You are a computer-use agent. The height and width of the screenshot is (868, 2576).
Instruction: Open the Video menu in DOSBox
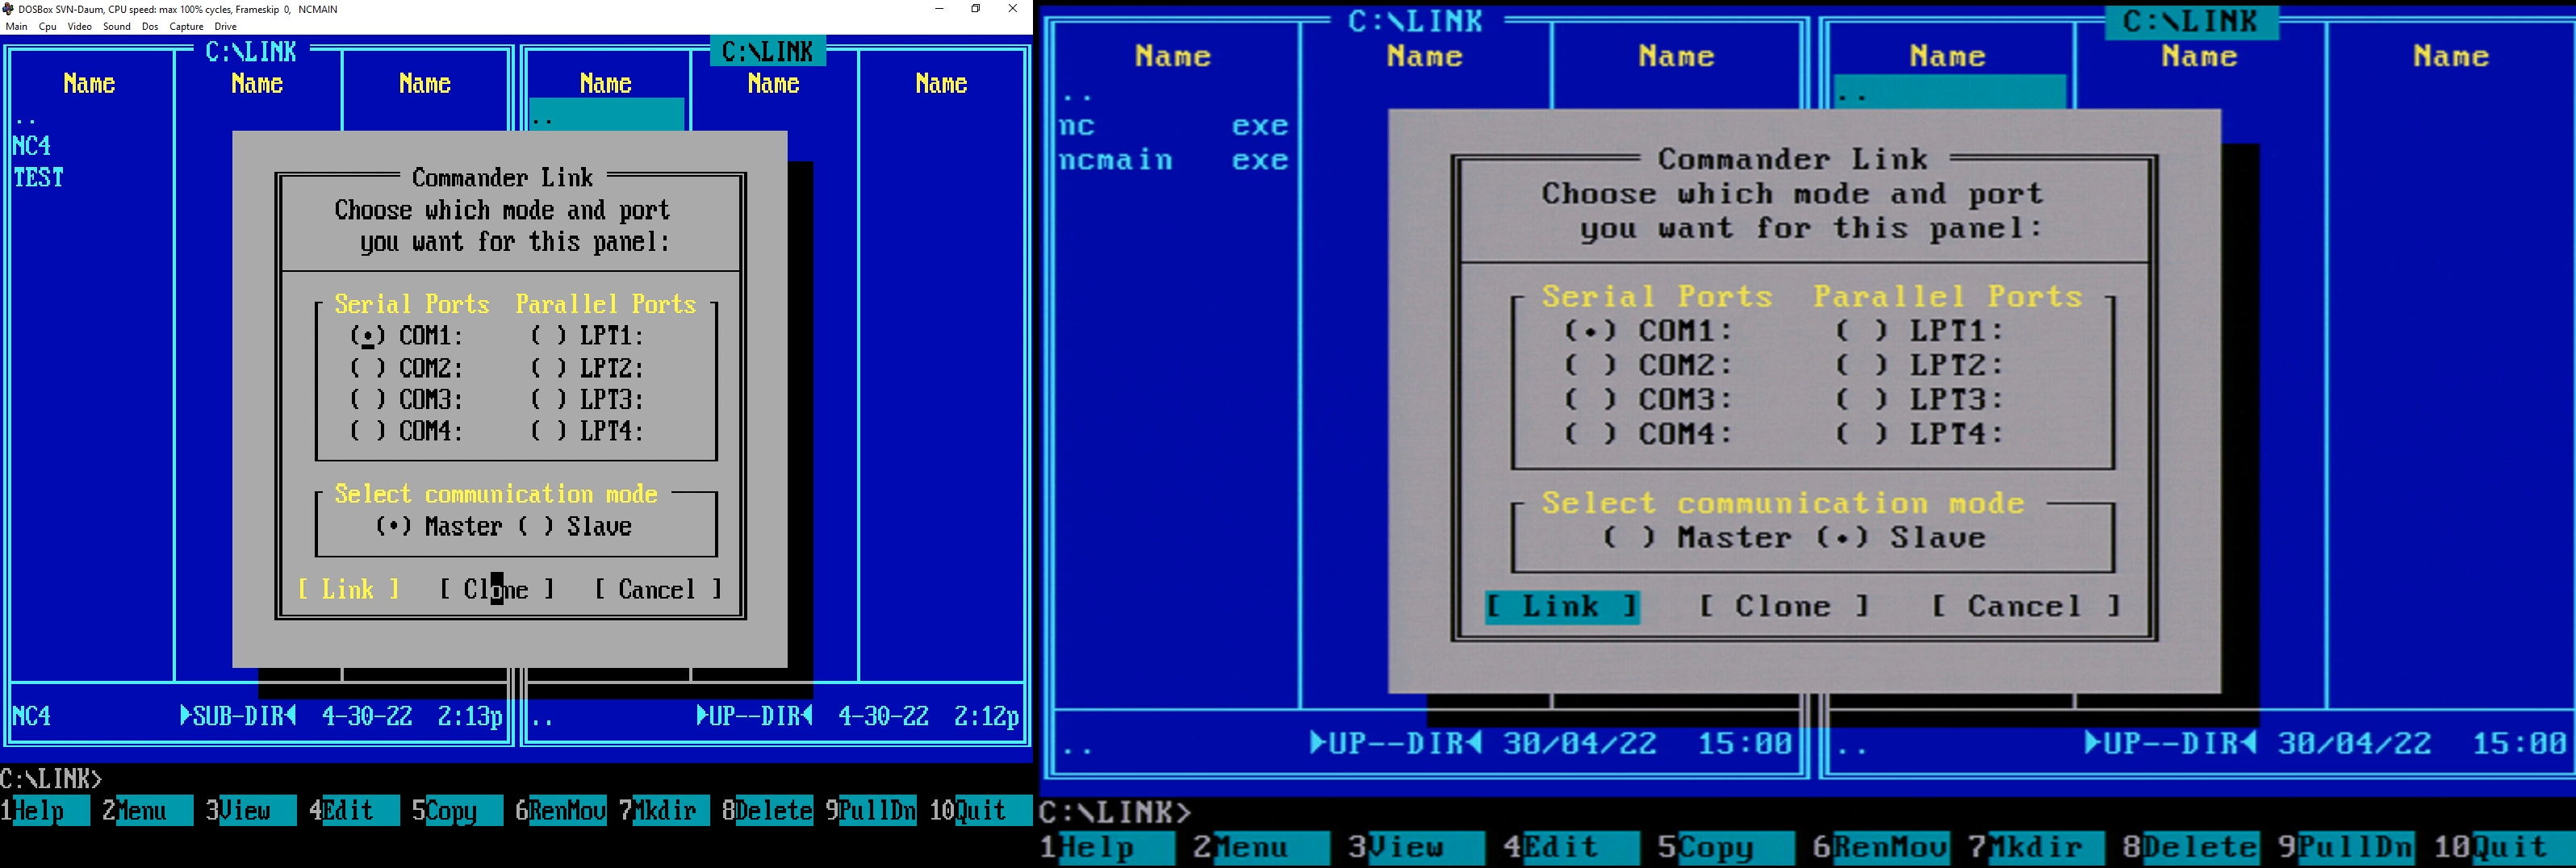[x=80, y=27]
